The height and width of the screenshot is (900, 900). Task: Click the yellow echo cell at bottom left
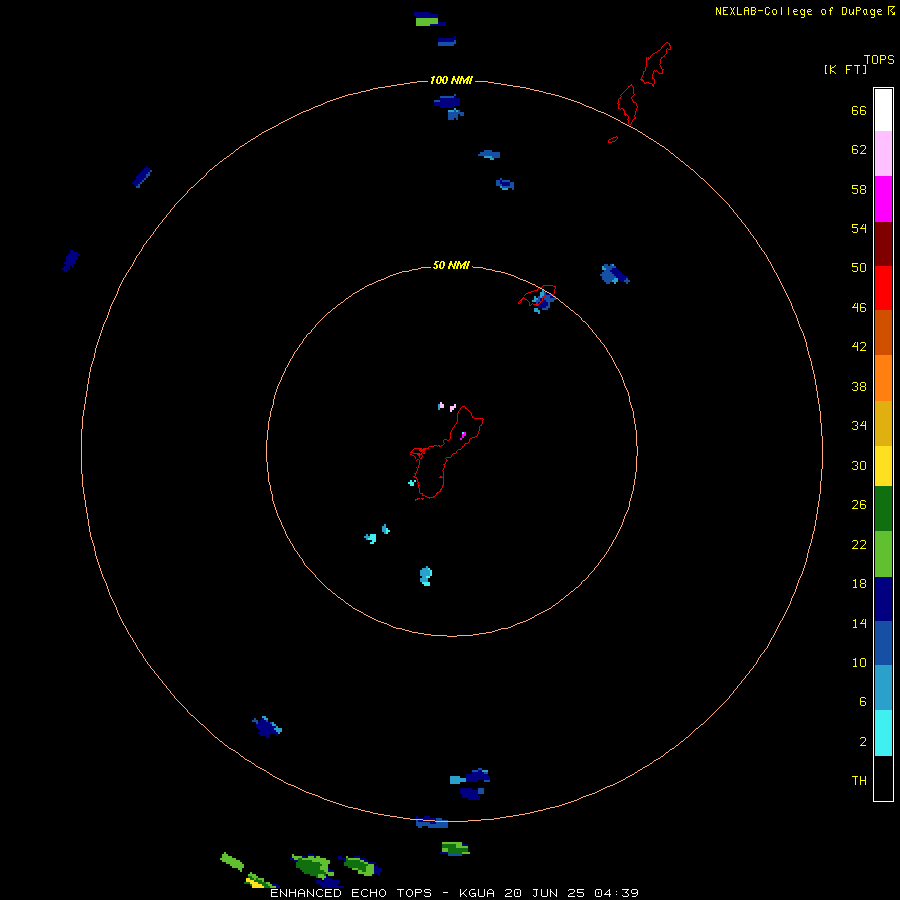[x=254, y=882]
